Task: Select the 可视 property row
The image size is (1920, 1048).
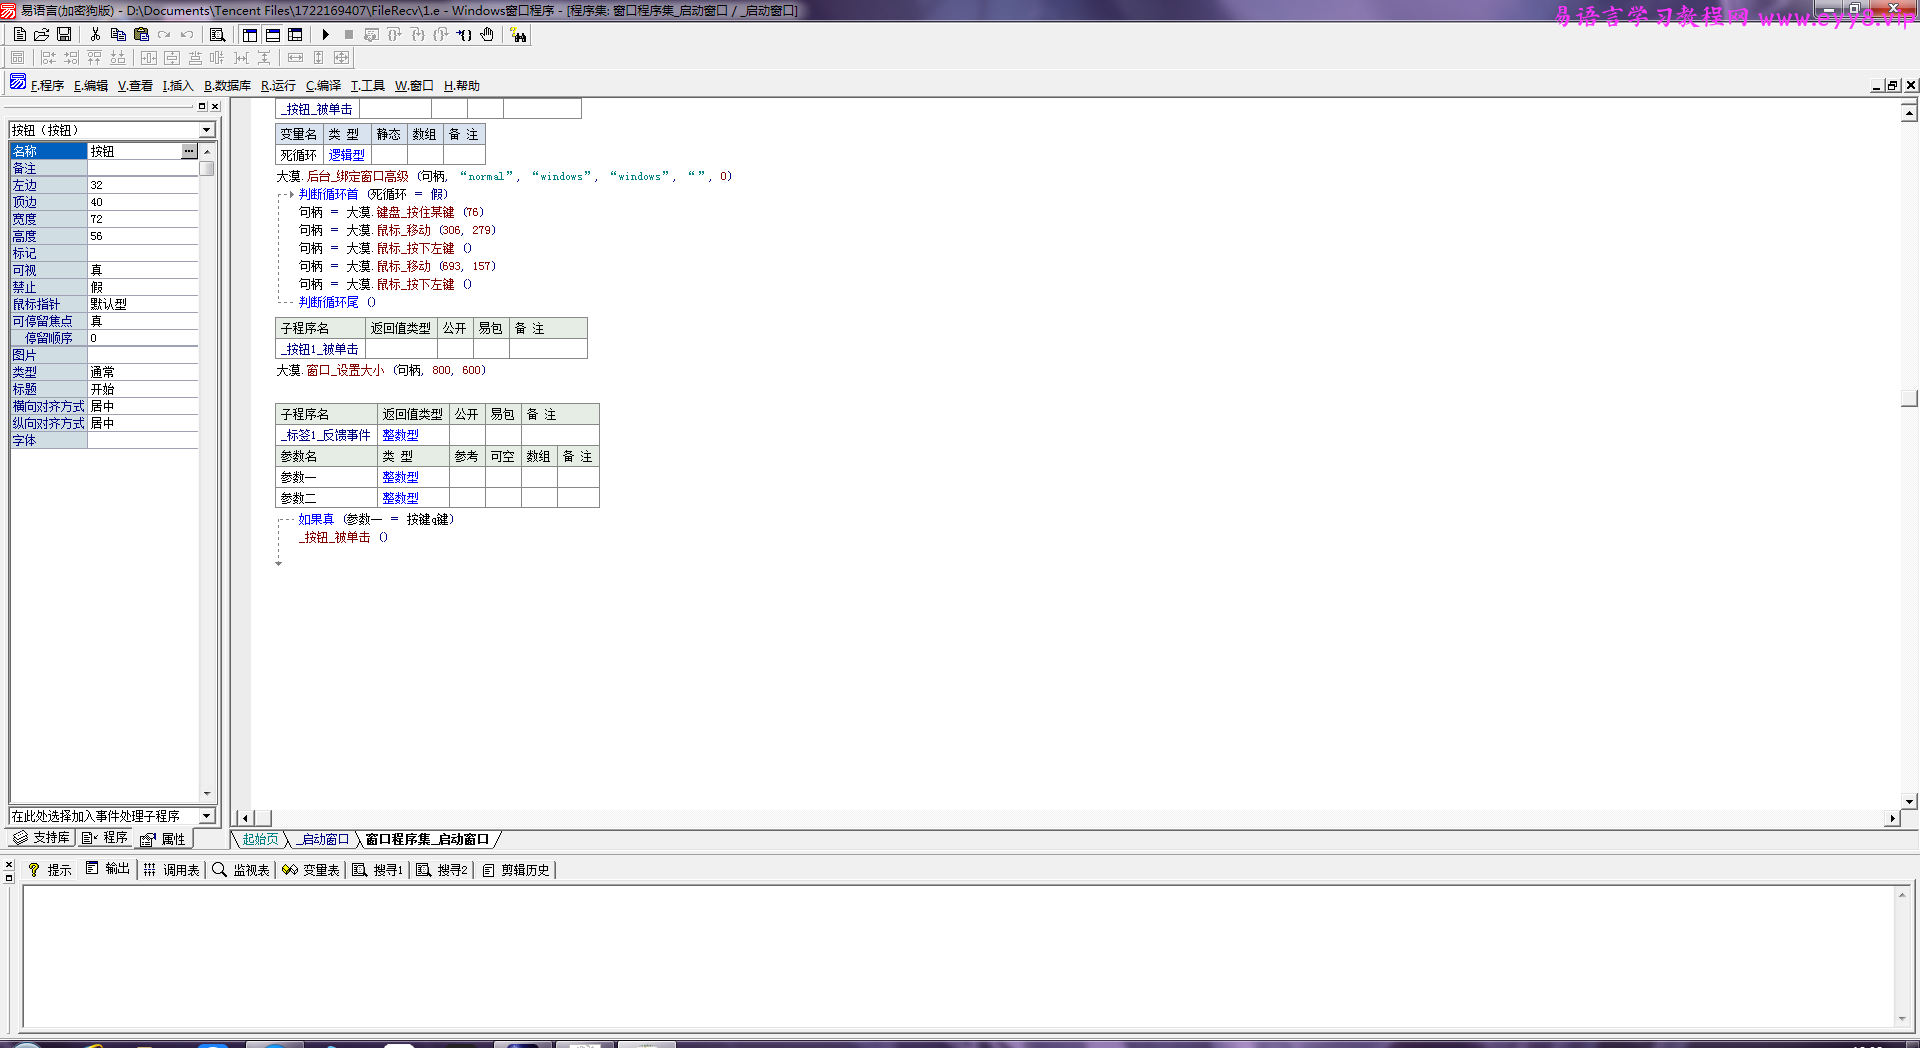Action: coord(104,270)
